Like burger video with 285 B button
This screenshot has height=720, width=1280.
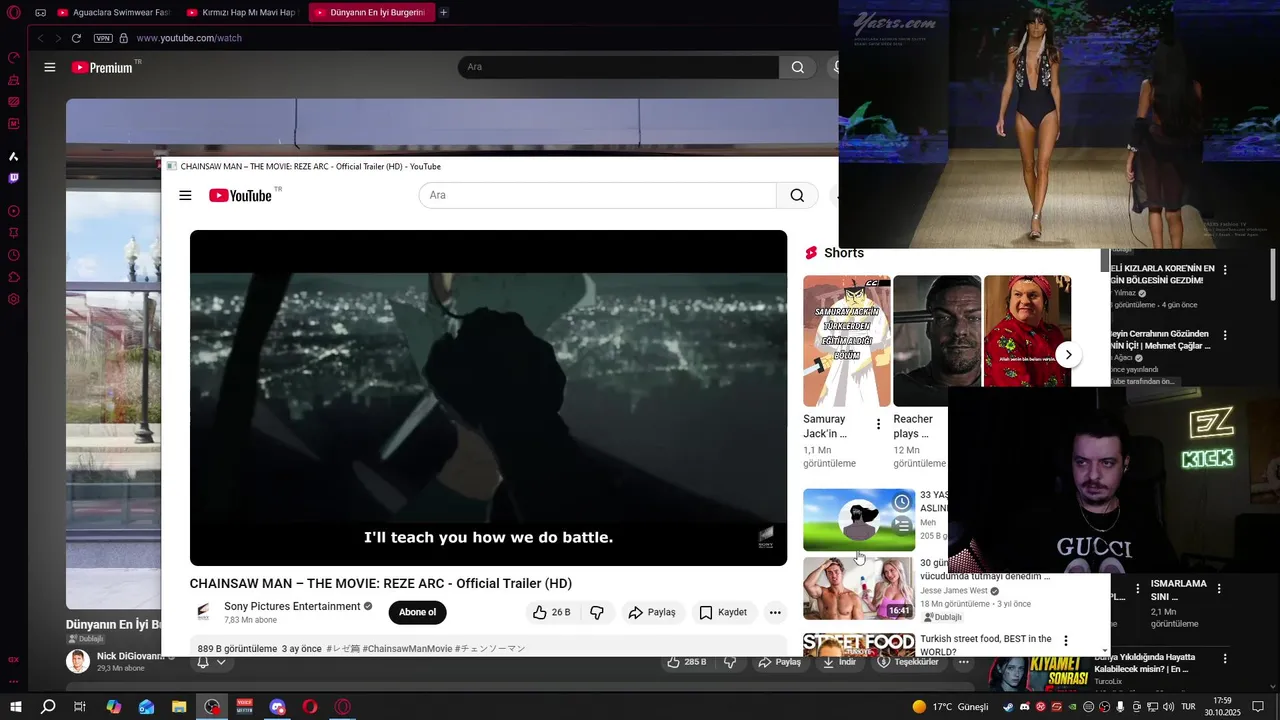pyautogui.click(x=686, y=662)
